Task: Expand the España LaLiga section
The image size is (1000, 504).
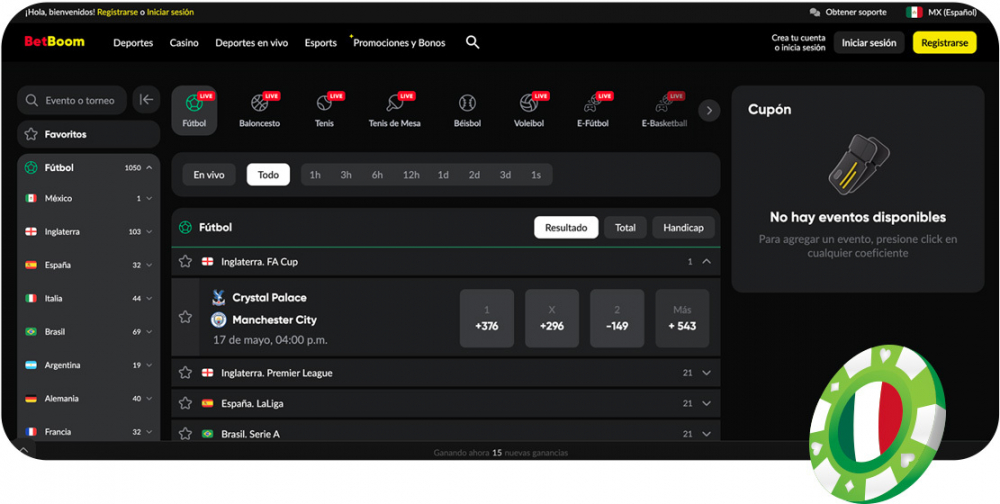Action: [706, 403]
